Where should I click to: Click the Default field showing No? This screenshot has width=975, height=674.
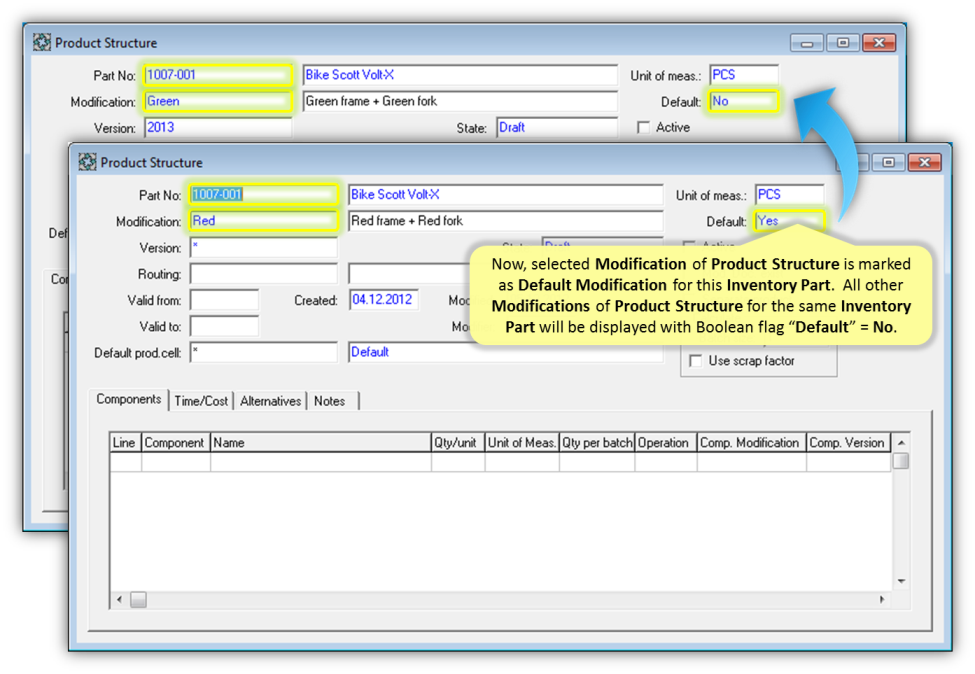[x=744, y=101]
